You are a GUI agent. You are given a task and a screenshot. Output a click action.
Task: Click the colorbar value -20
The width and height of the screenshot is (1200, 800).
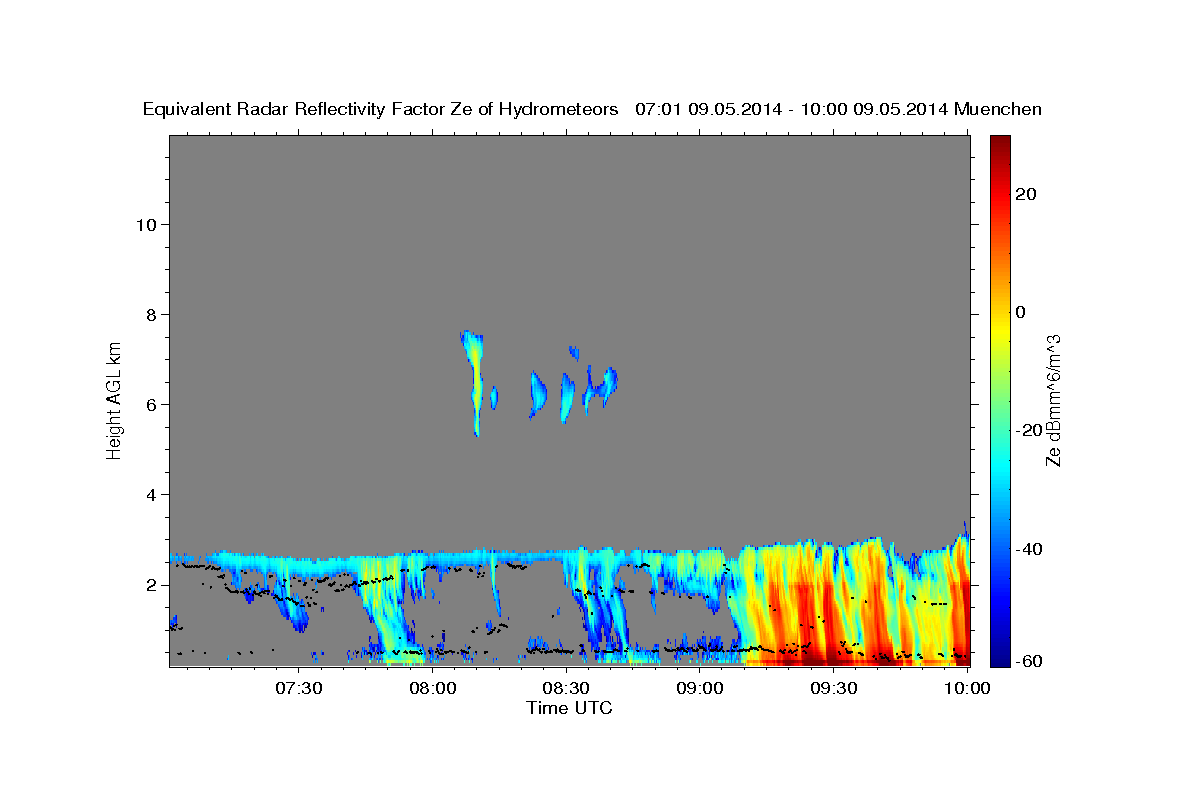pos(1027,430)
